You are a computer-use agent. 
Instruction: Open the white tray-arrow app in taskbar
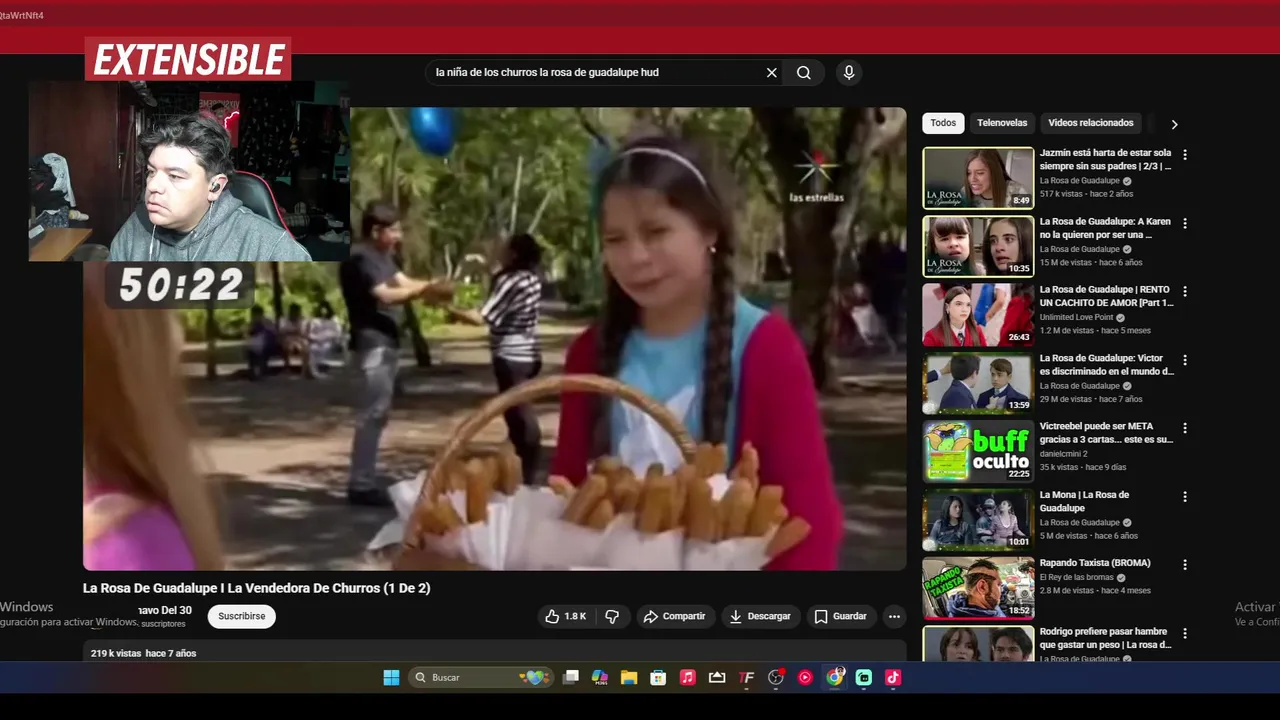(x=717, y=678)
